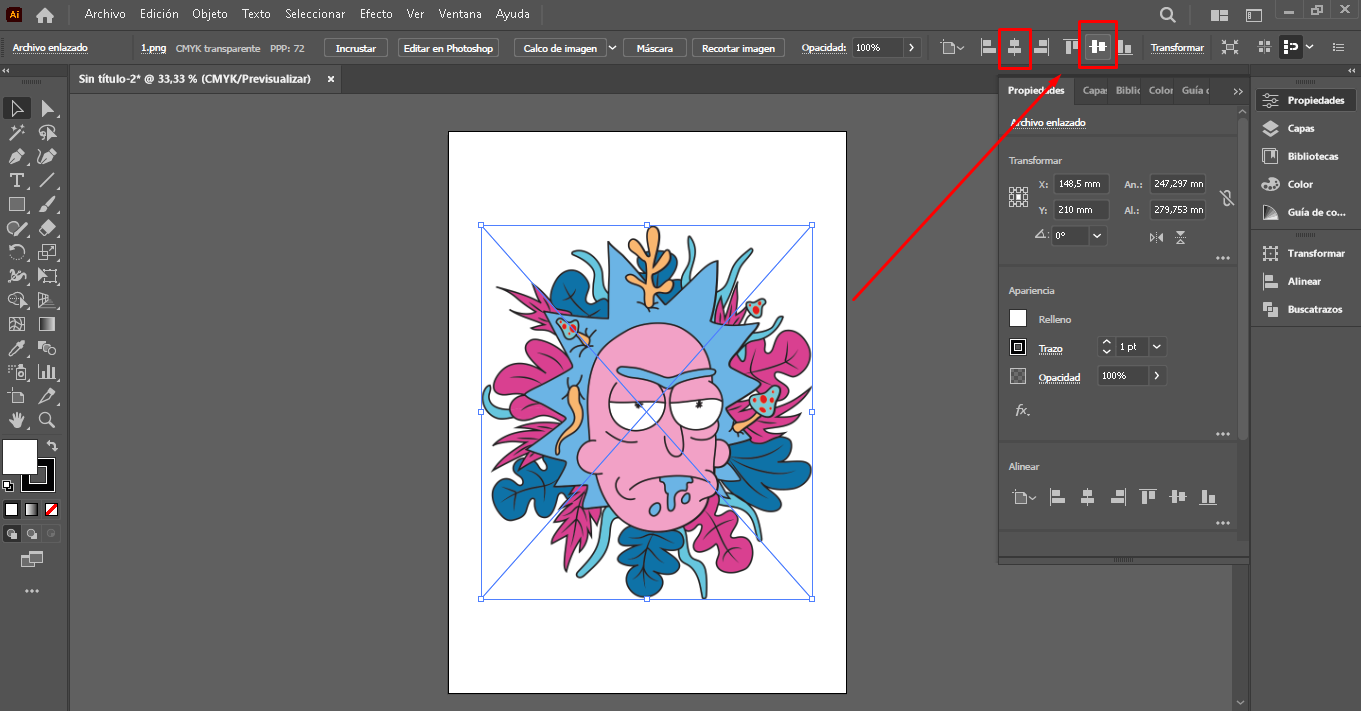Select the Column Graph tool
Viewport: 1361px width, 711px height.
coord(47,372)
